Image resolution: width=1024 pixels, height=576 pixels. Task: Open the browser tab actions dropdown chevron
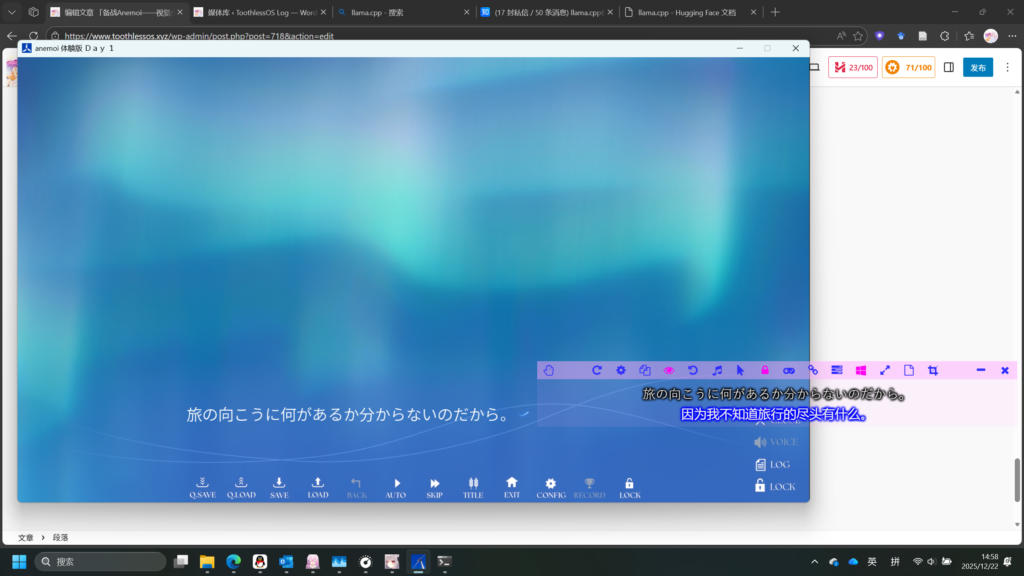tap(12, 12)
